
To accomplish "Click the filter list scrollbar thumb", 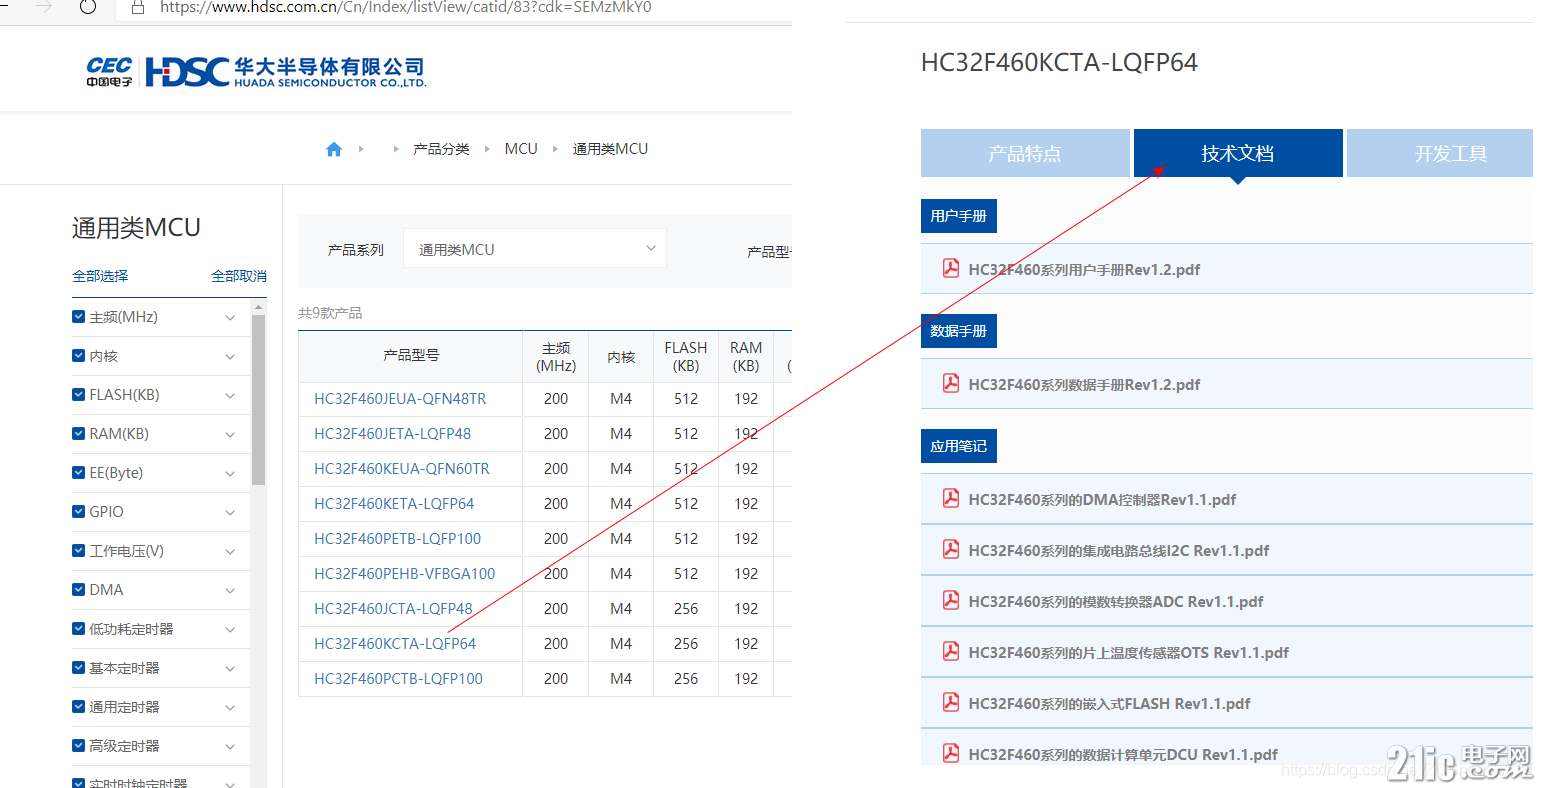I will click(259, 400).
